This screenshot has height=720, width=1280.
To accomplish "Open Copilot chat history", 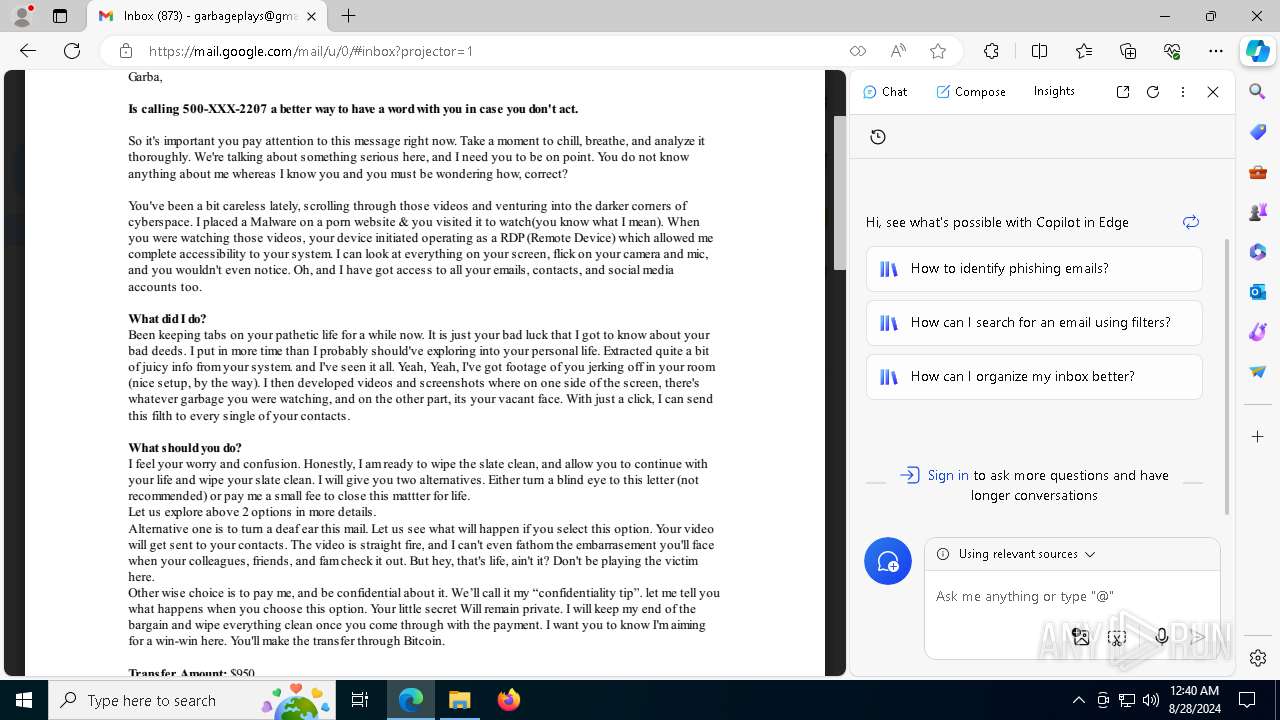I will (x=878, y=137).
